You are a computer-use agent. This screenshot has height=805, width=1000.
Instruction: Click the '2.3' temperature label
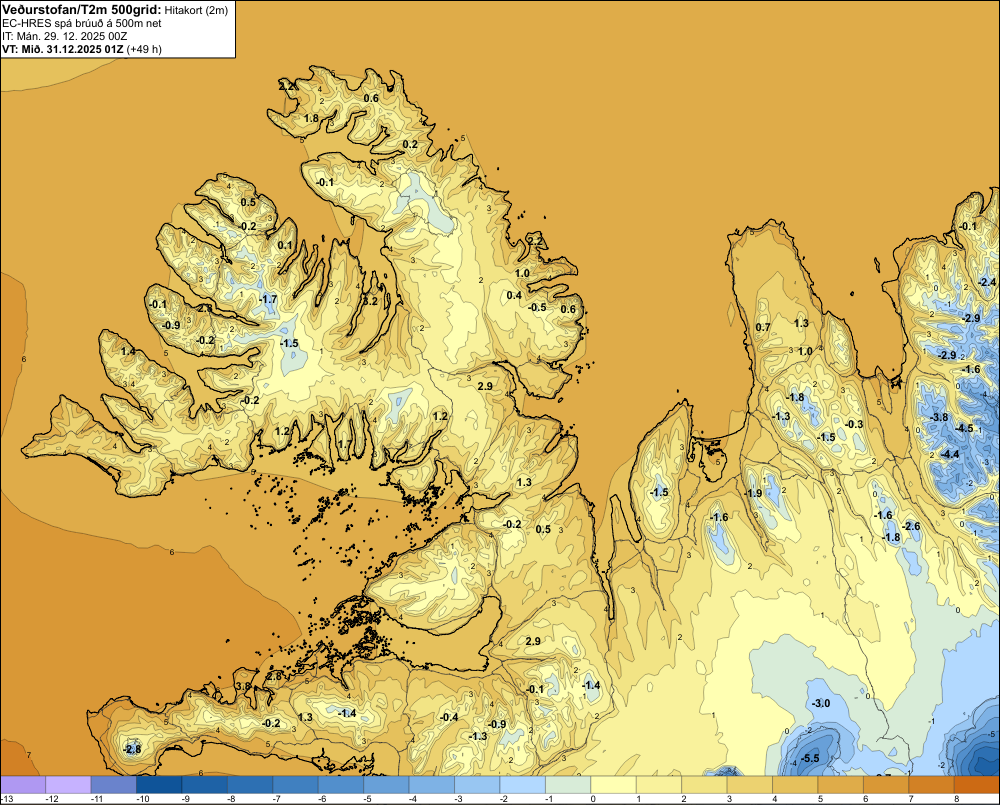click(205, 308)
